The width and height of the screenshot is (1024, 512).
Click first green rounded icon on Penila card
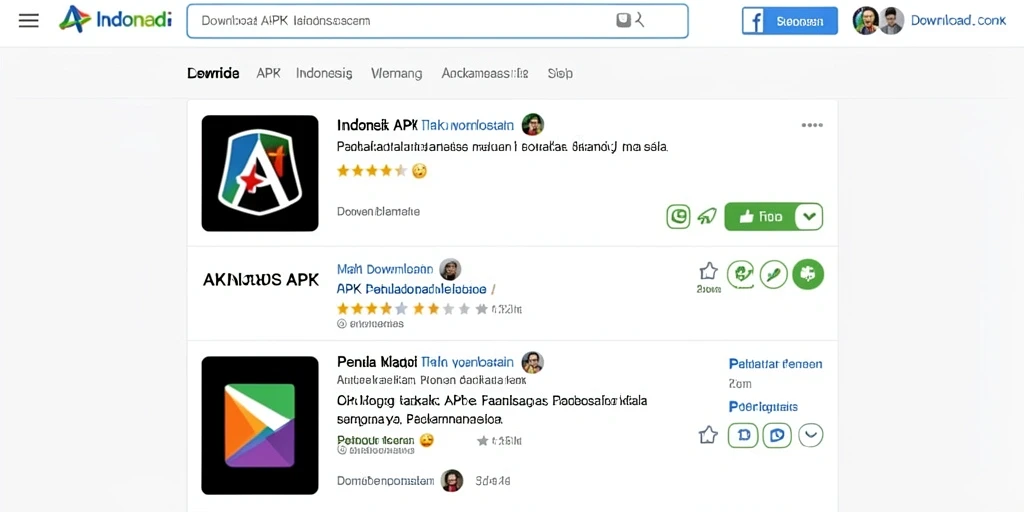(743, 435)
